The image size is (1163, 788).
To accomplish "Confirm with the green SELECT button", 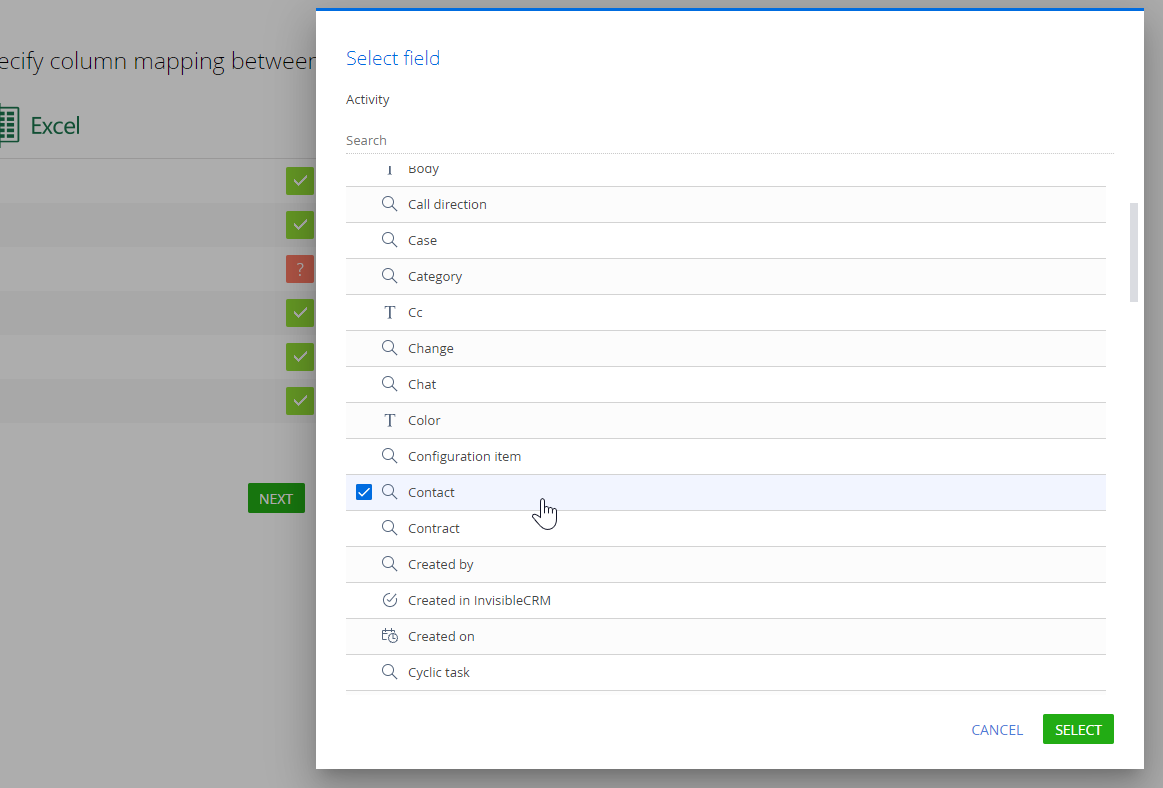I will pyautogui.click(x=1078, y=729).
